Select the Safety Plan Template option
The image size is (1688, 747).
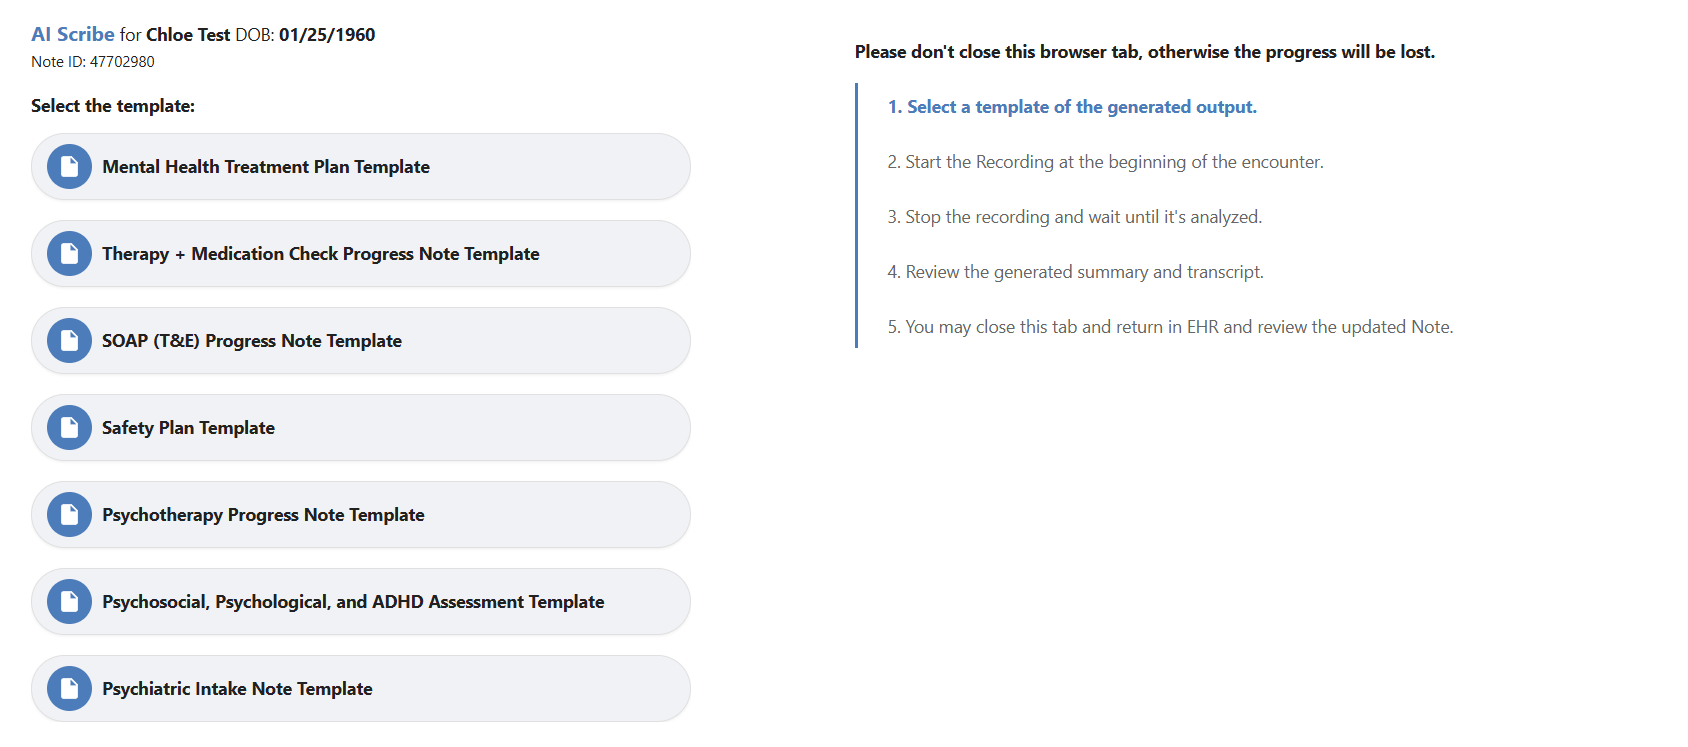(188, 428)
